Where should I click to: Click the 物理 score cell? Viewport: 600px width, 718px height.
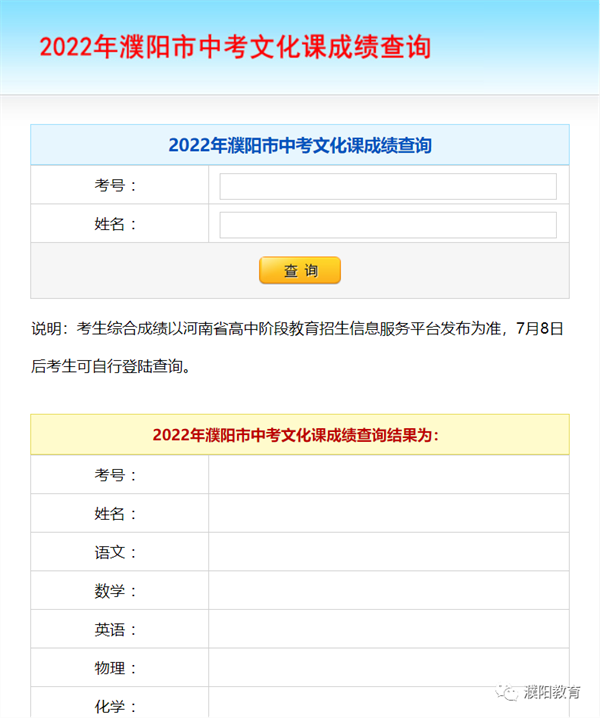389,667
